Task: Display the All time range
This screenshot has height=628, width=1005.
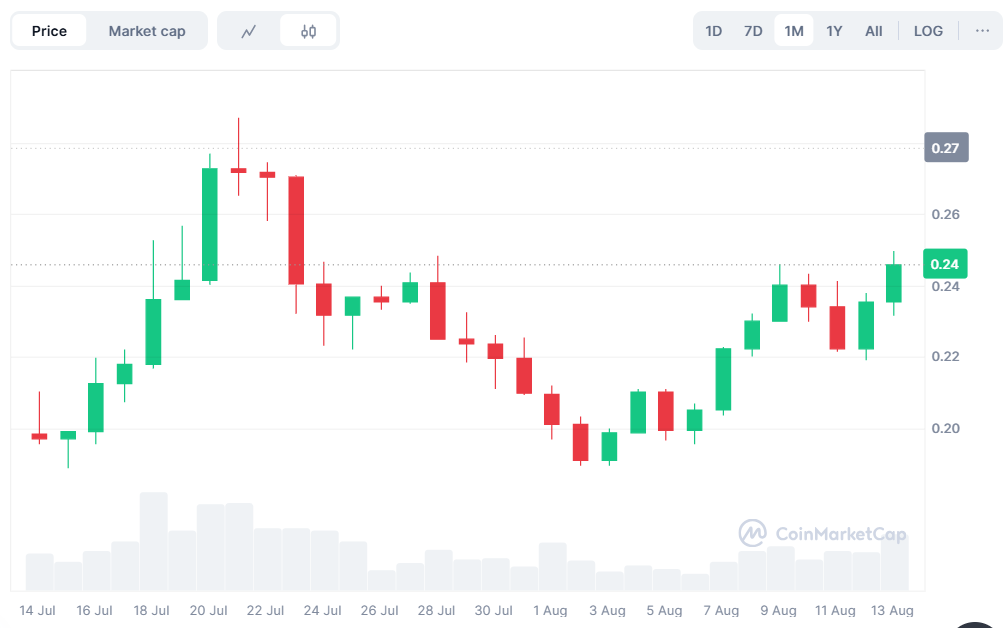Action: (x=874, y=31)
